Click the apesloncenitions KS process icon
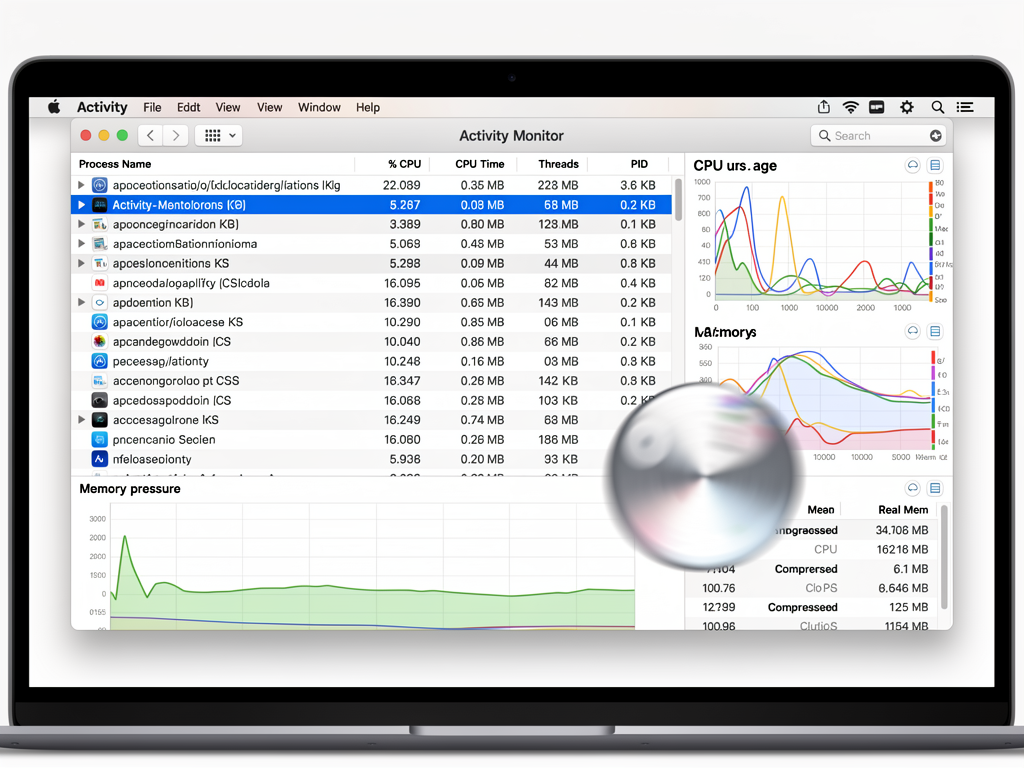The width and height of the screenshot is (1024, 768). coord(99,263)
